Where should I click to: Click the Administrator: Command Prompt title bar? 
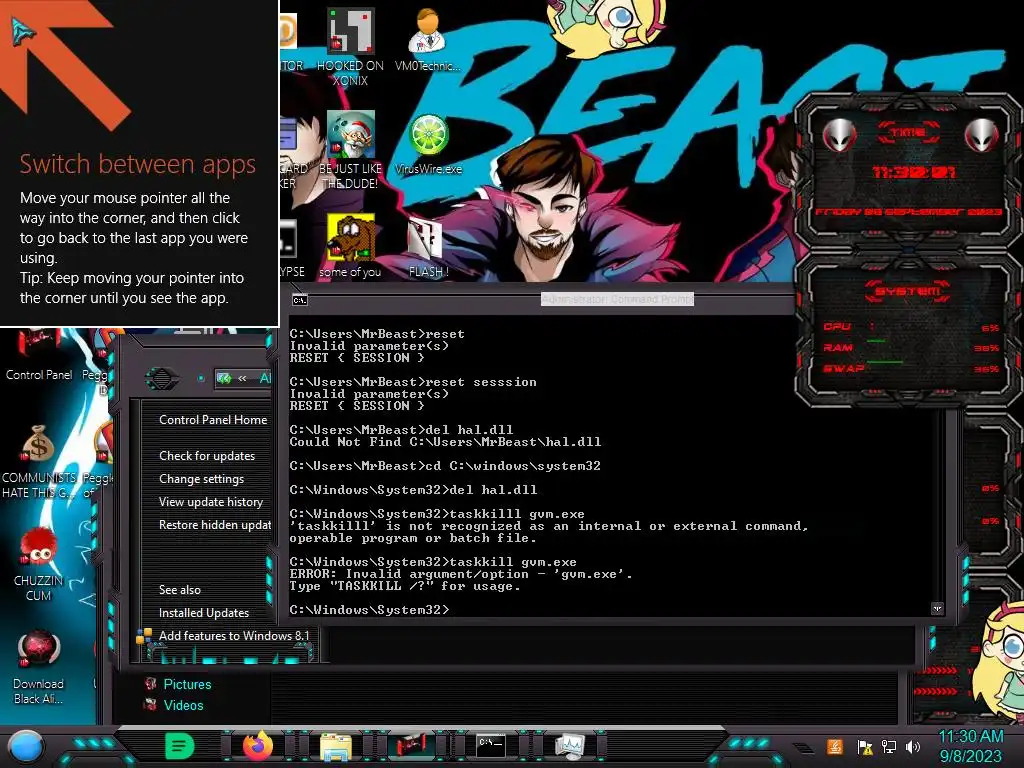coord(617,299)
